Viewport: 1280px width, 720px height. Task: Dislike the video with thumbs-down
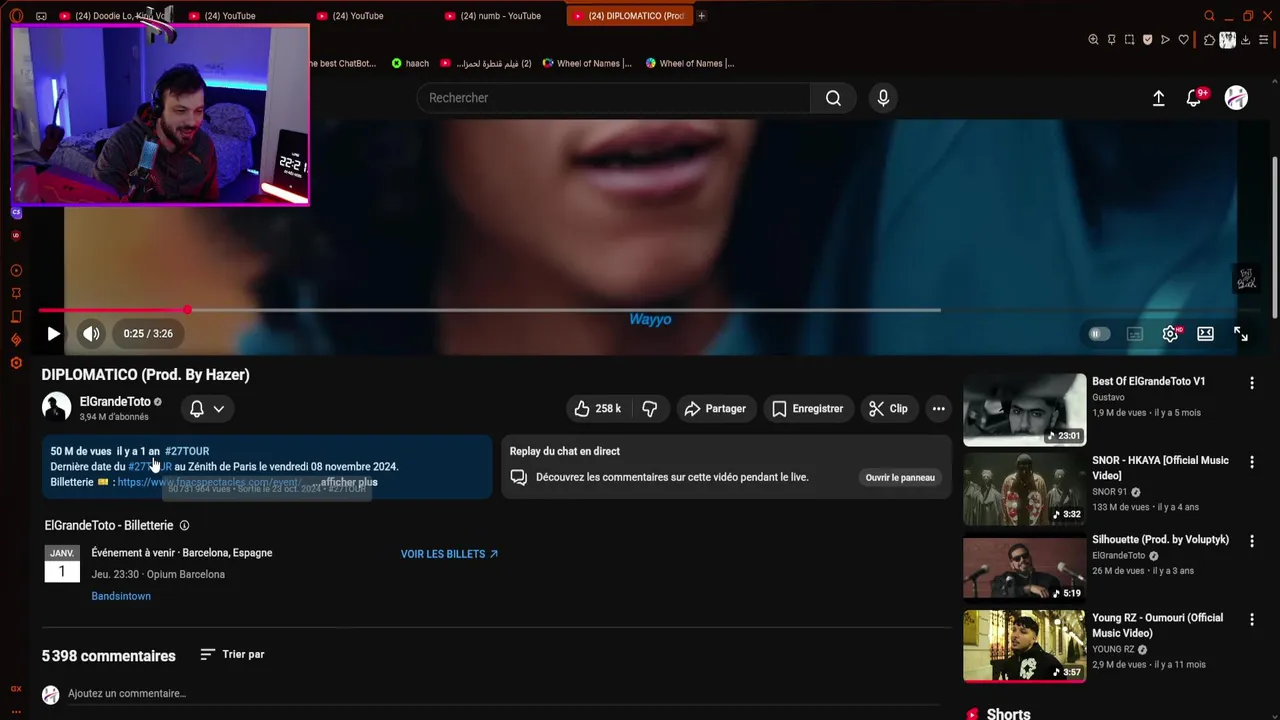point(650,409)
